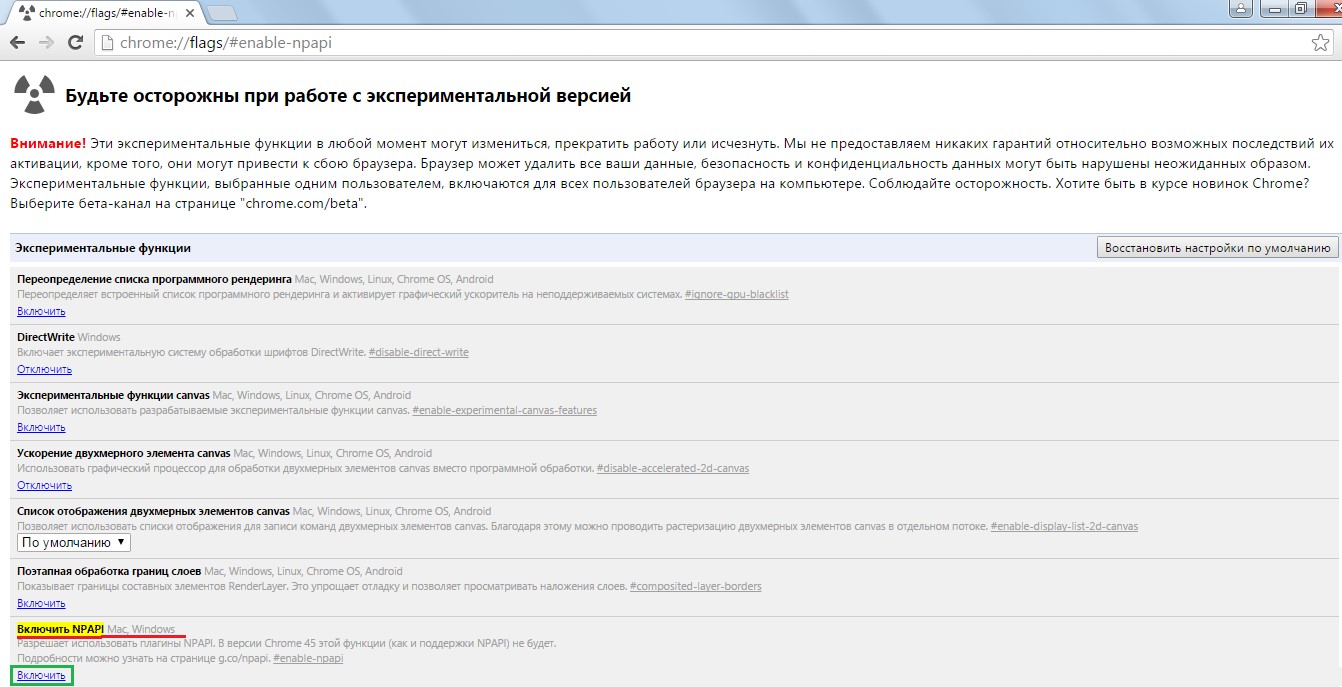The image size is (1342, 687).
Task: Click Отключить under DirectWrite
Action: click(44, 369)
